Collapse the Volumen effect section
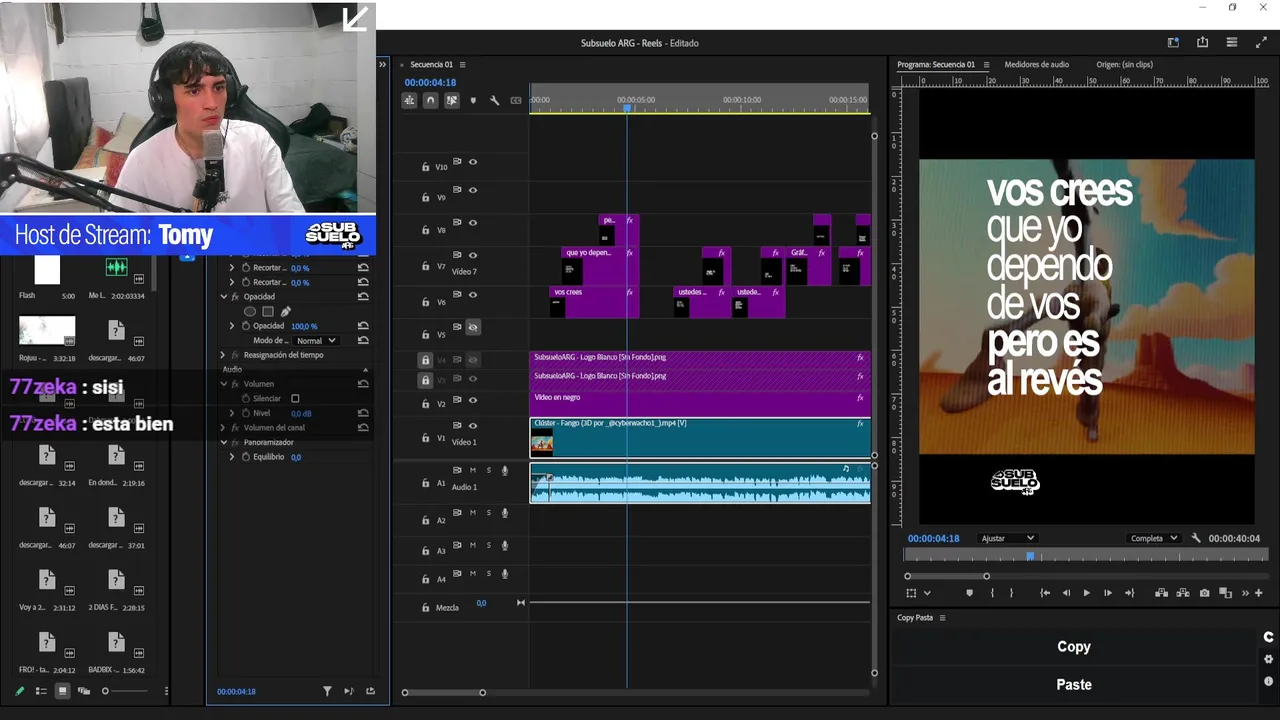The width and height of the screenshot is (1280, 720). tap(223, 384)
